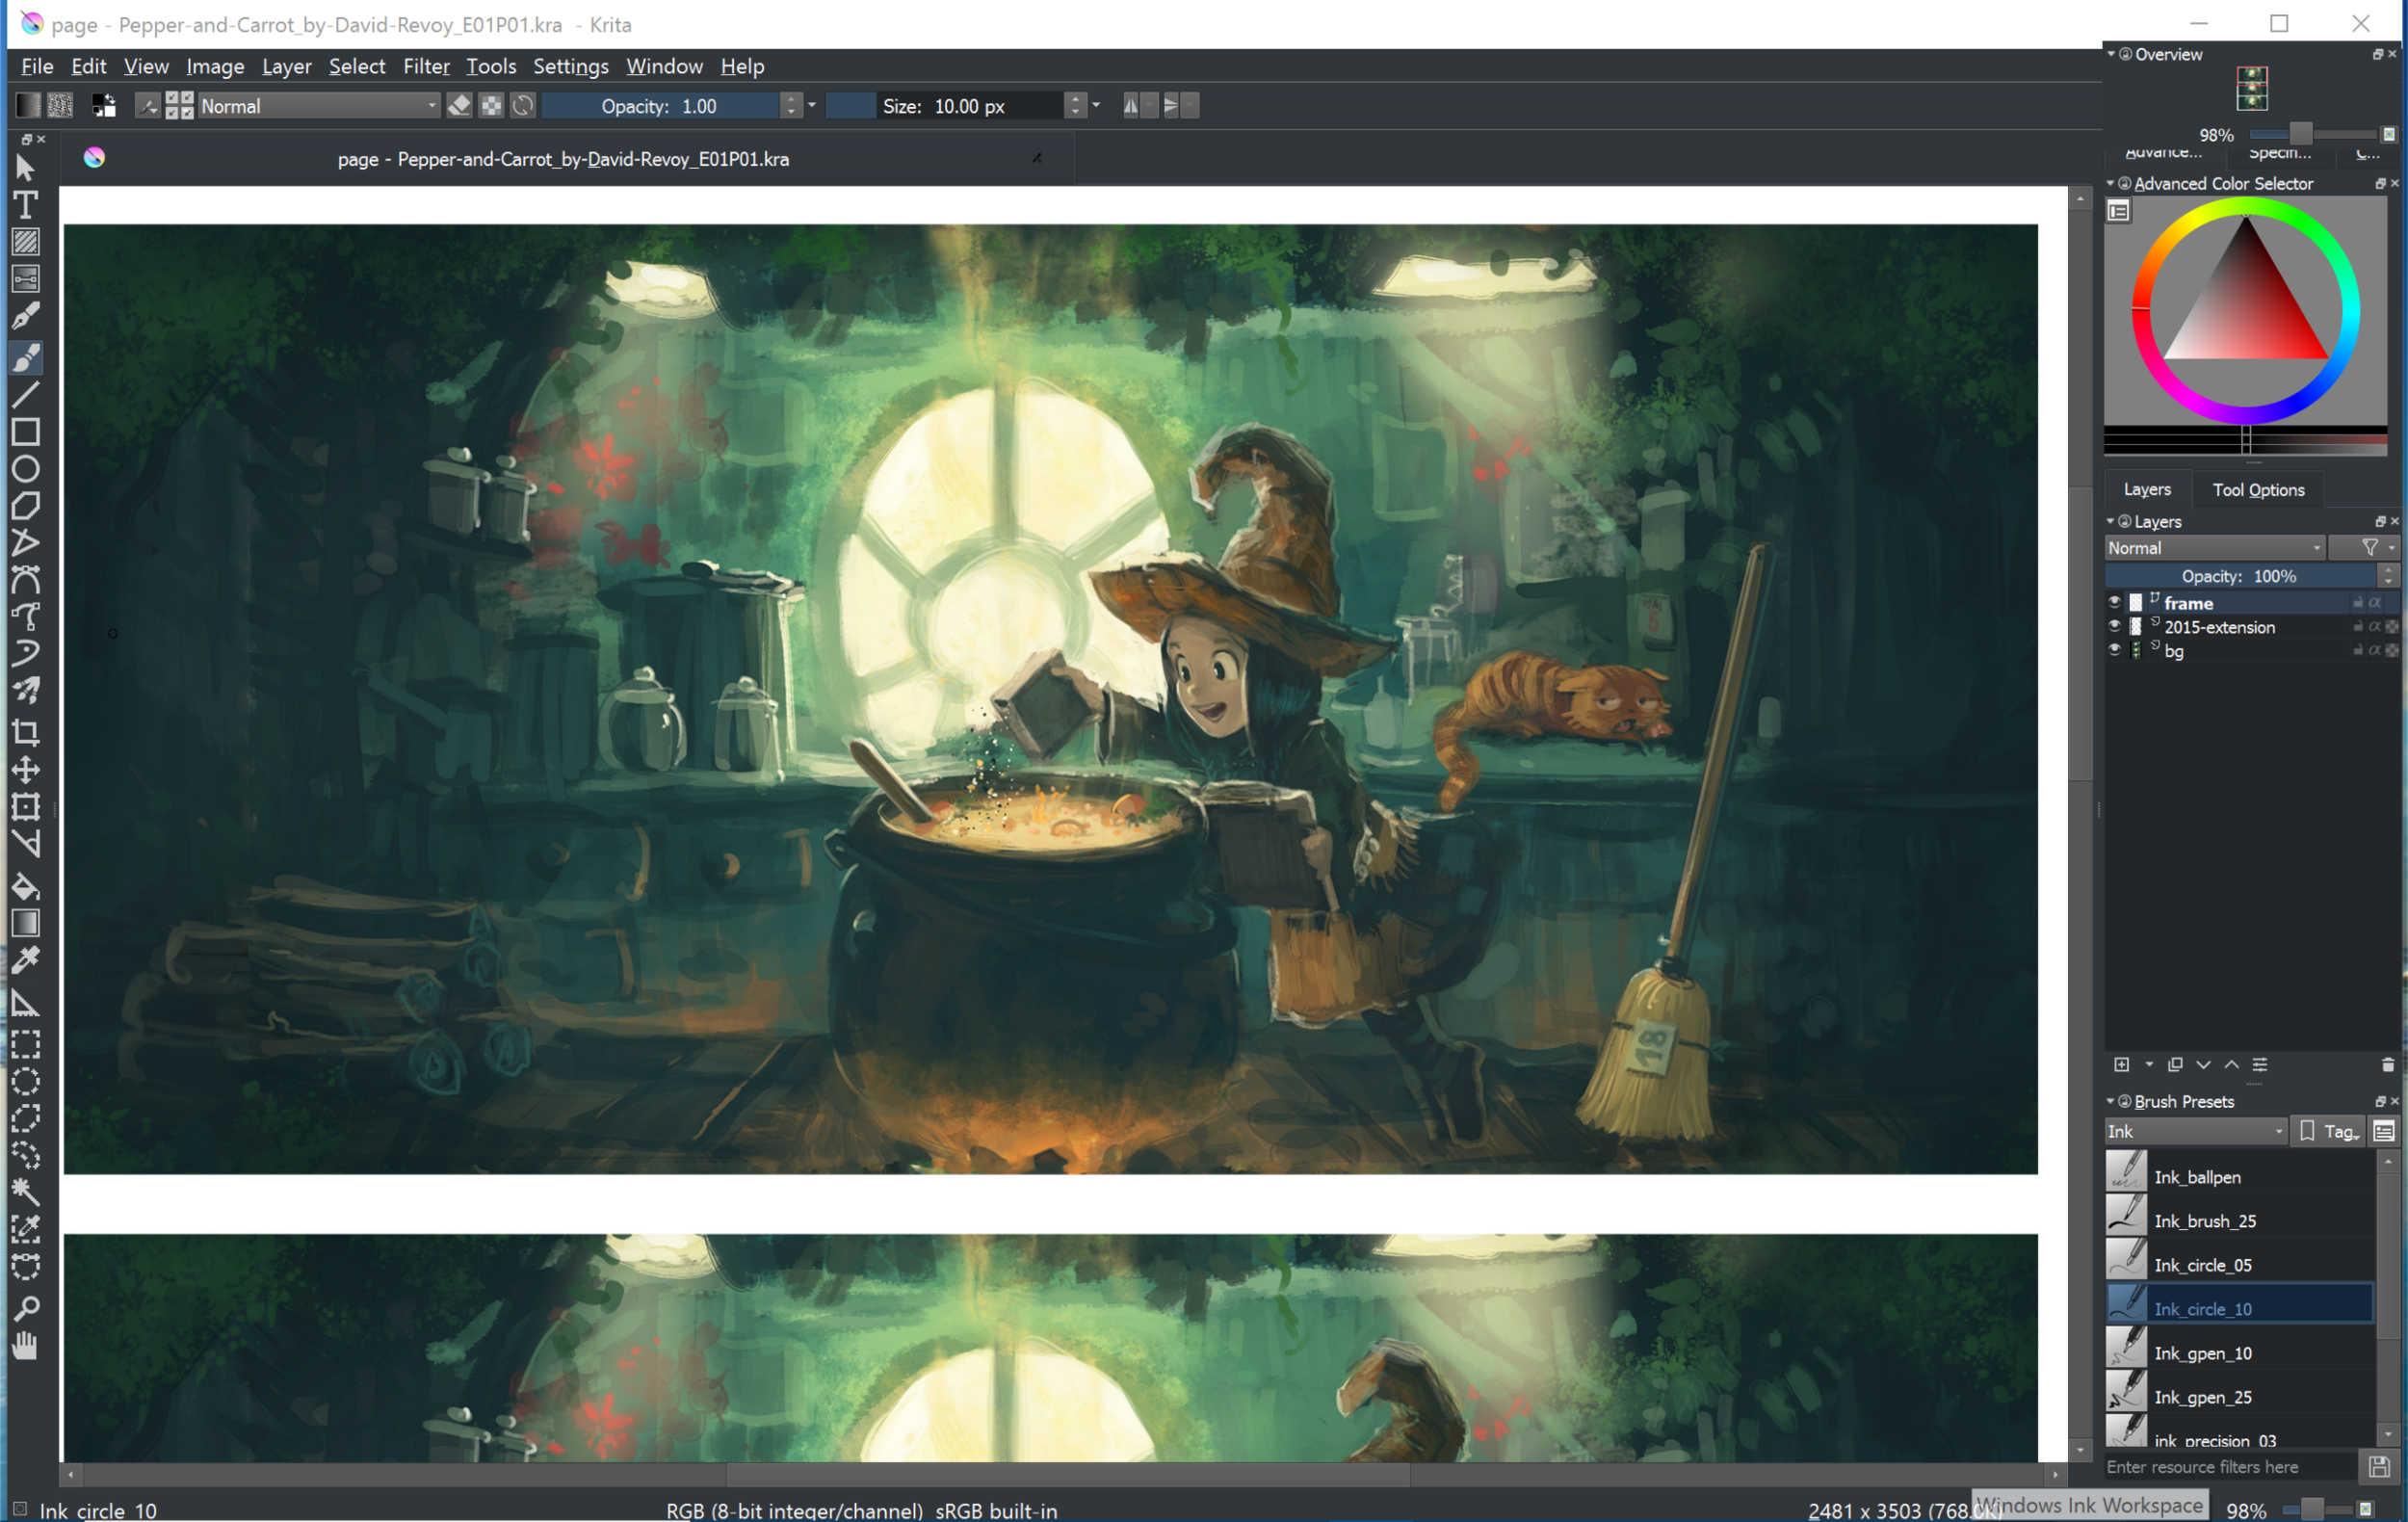Screen dimensions: 2408x1522
Task: Toggle alpha inherit on the bg layer
Action: point(2375,651)
